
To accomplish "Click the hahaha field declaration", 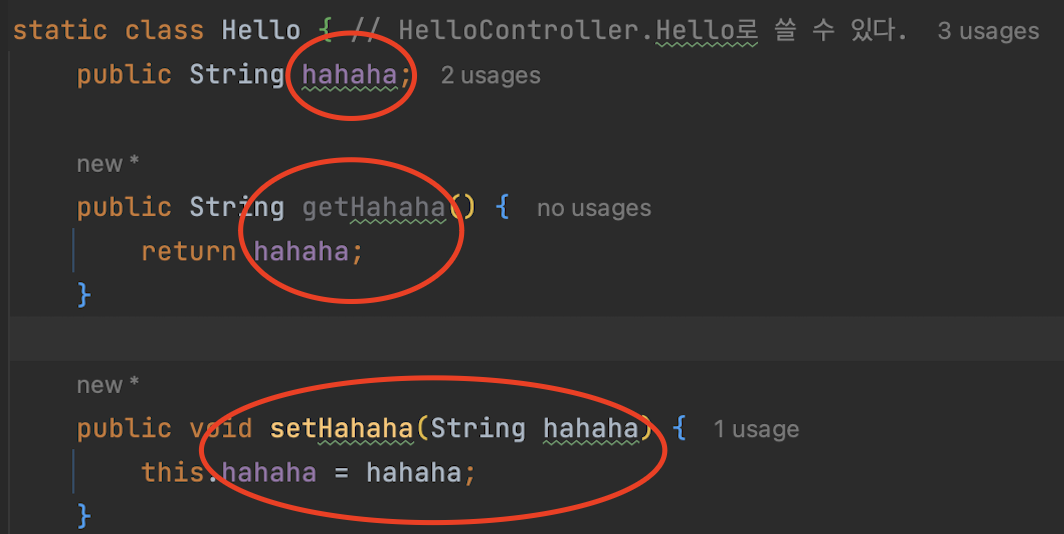I will click(x=349, y=75).
